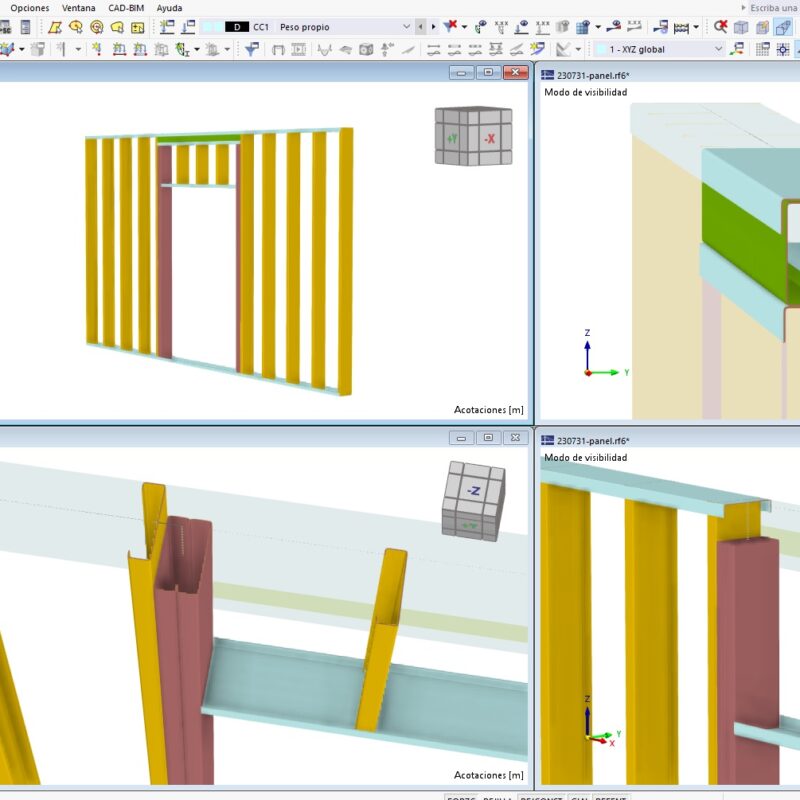Toggle the show results eye icon
Viewport: 800px width, 800px height.
click(x=480, y=27)
